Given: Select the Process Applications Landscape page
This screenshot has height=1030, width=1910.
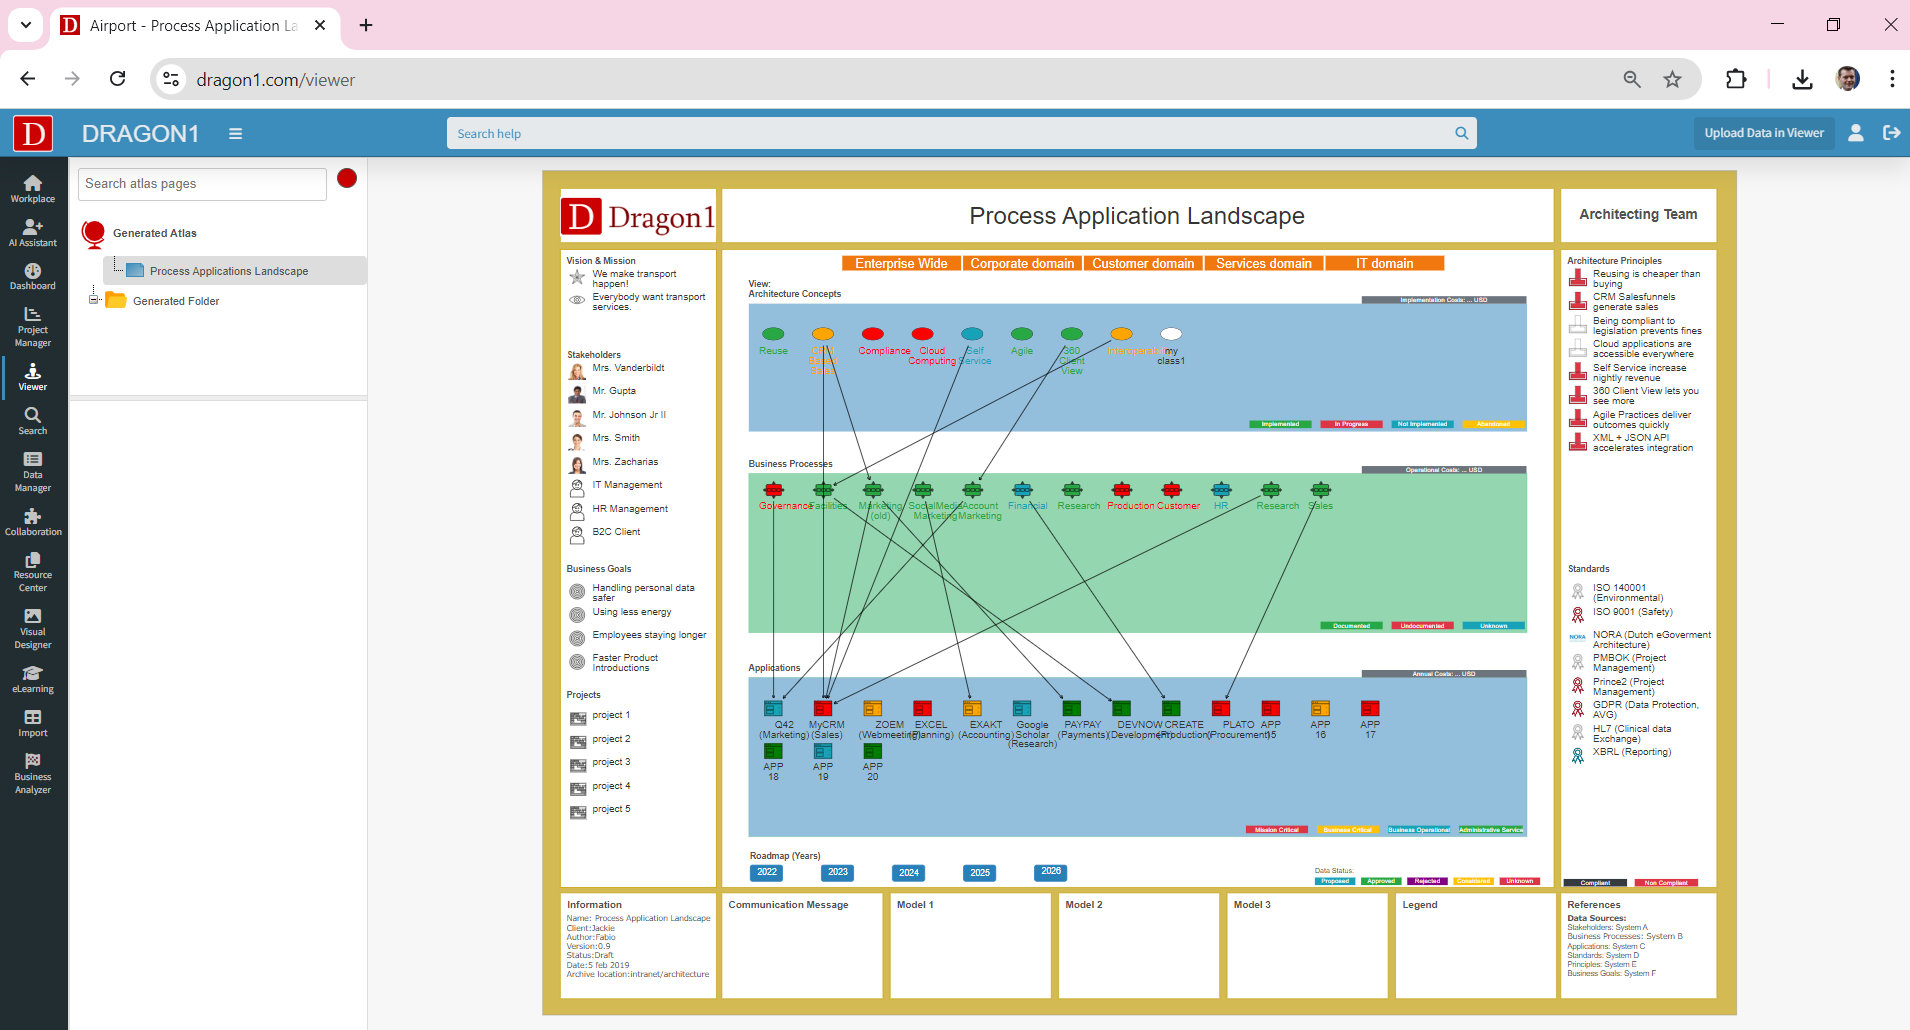Looking at the screenshot, I should tap(228, 270).
